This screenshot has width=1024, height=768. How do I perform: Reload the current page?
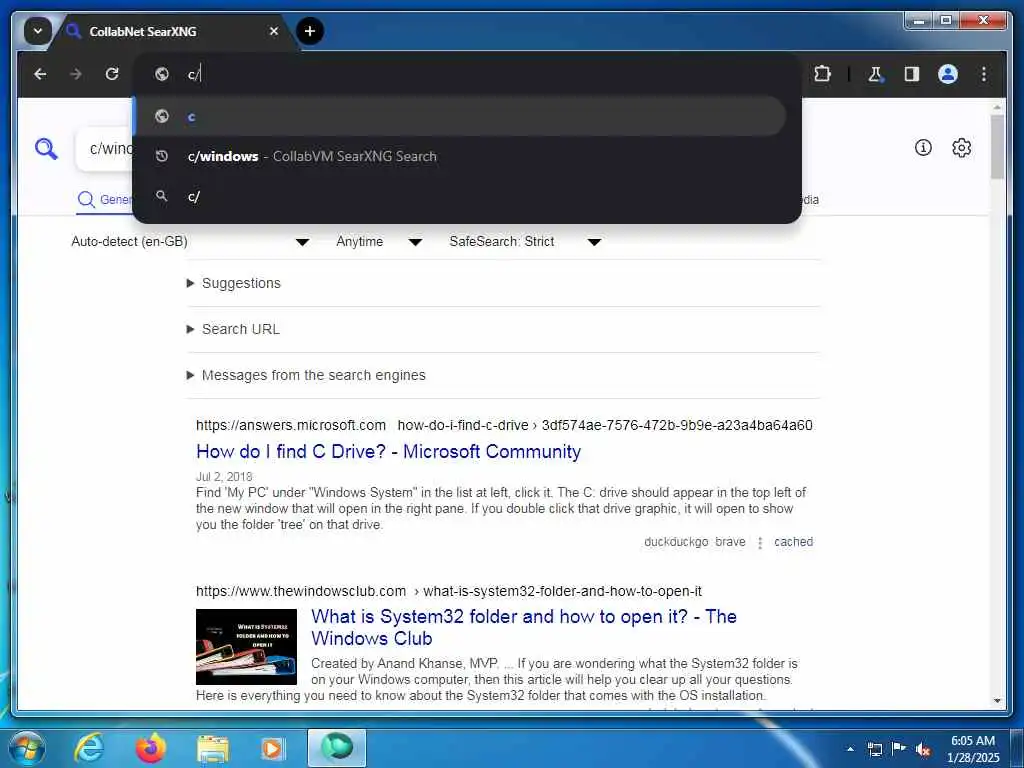pos(112,74)
